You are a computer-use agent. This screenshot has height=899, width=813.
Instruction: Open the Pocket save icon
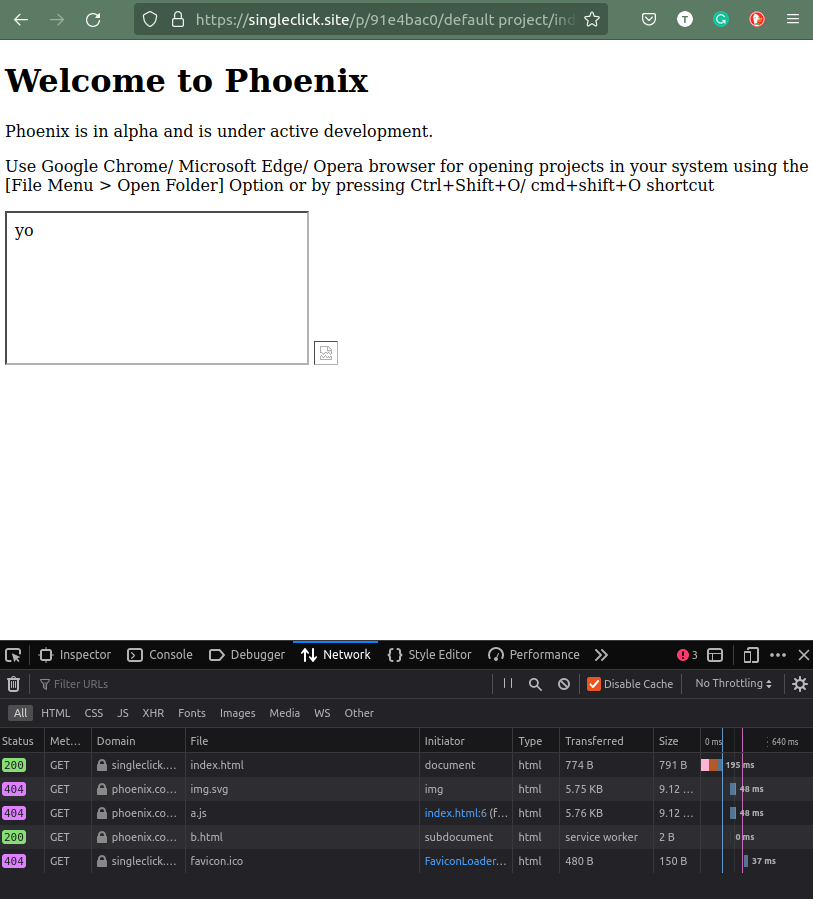648,19
